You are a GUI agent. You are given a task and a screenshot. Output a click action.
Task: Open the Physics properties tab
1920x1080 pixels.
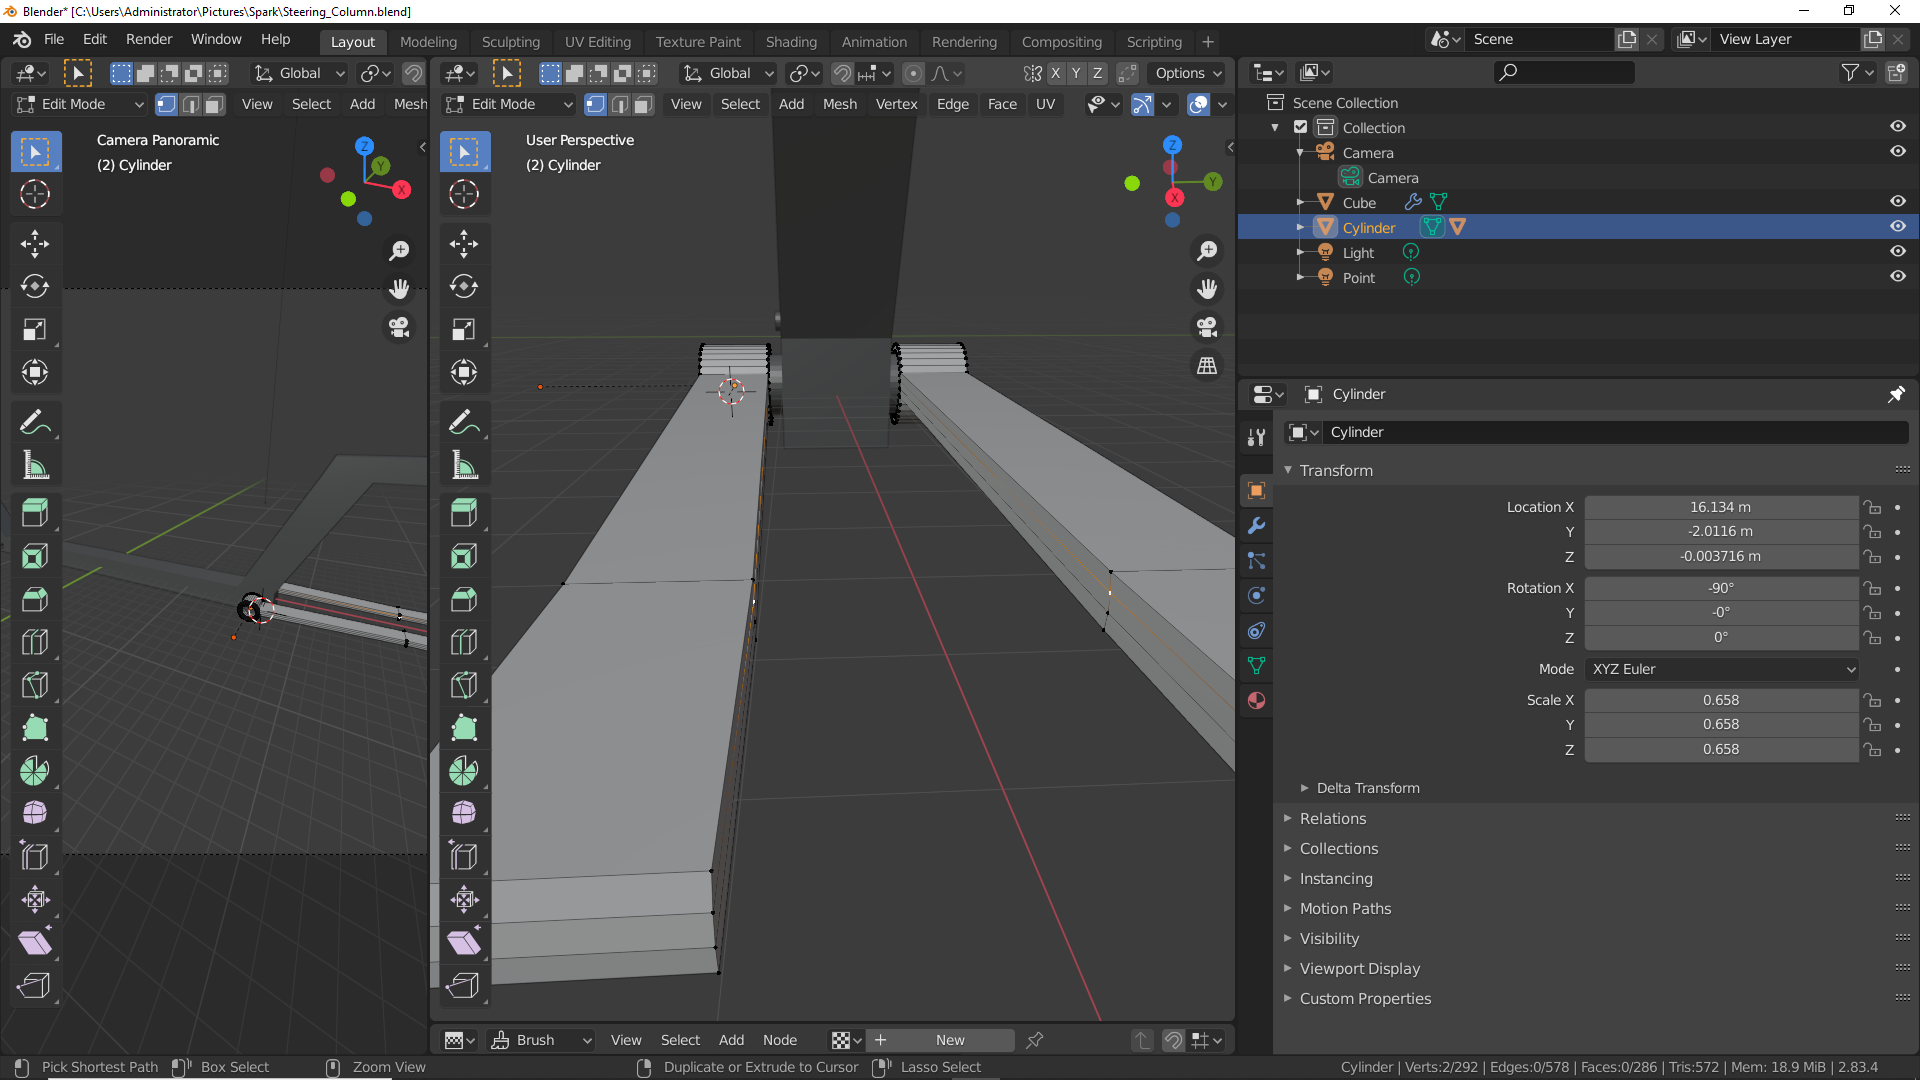(x=1256, y=596)
